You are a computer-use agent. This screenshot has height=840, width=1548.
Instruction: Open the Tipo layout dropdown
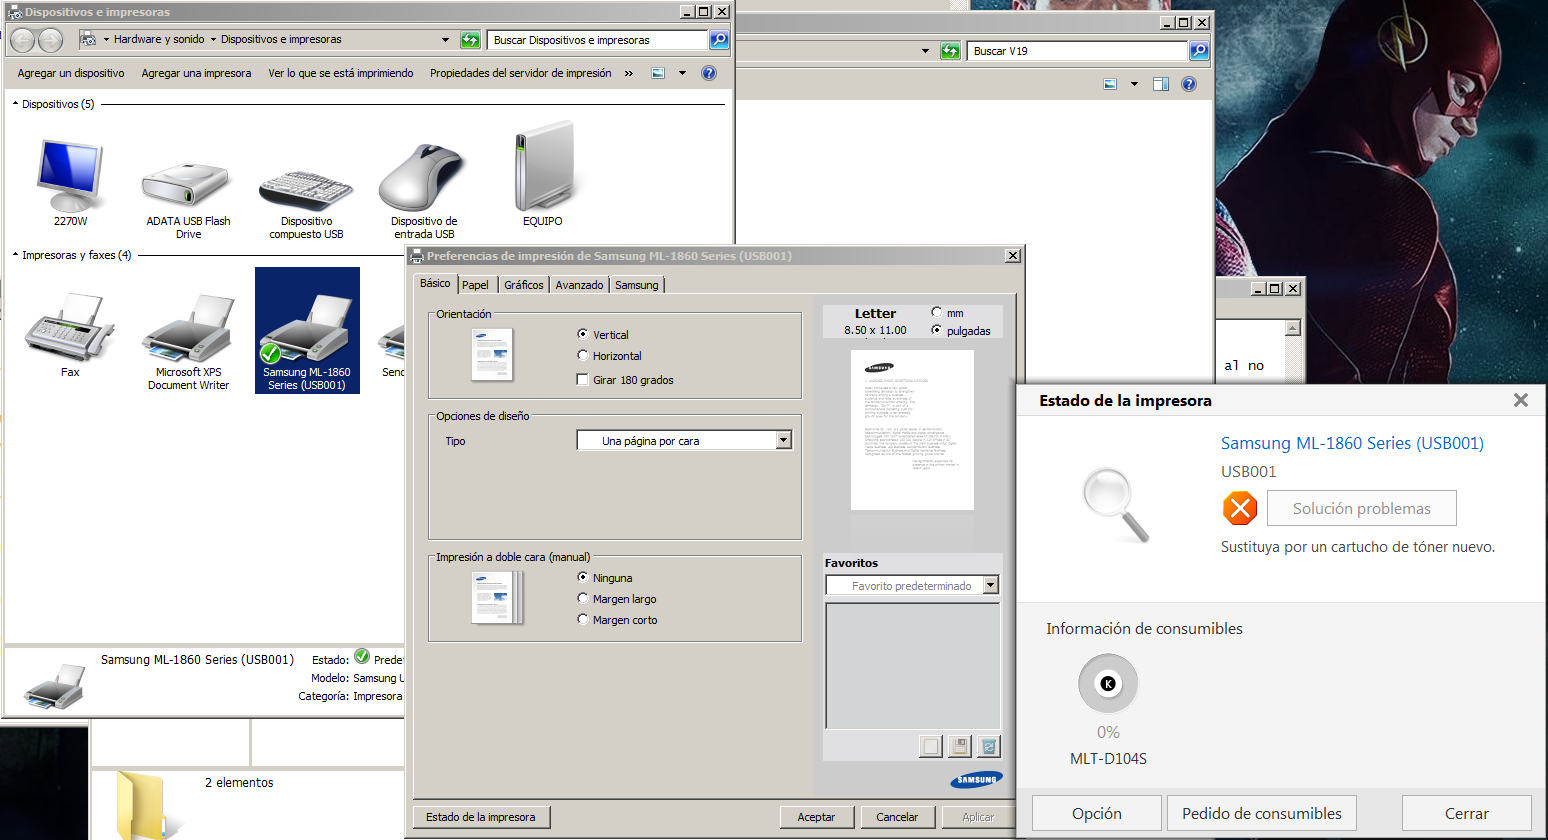coord(784,440)
